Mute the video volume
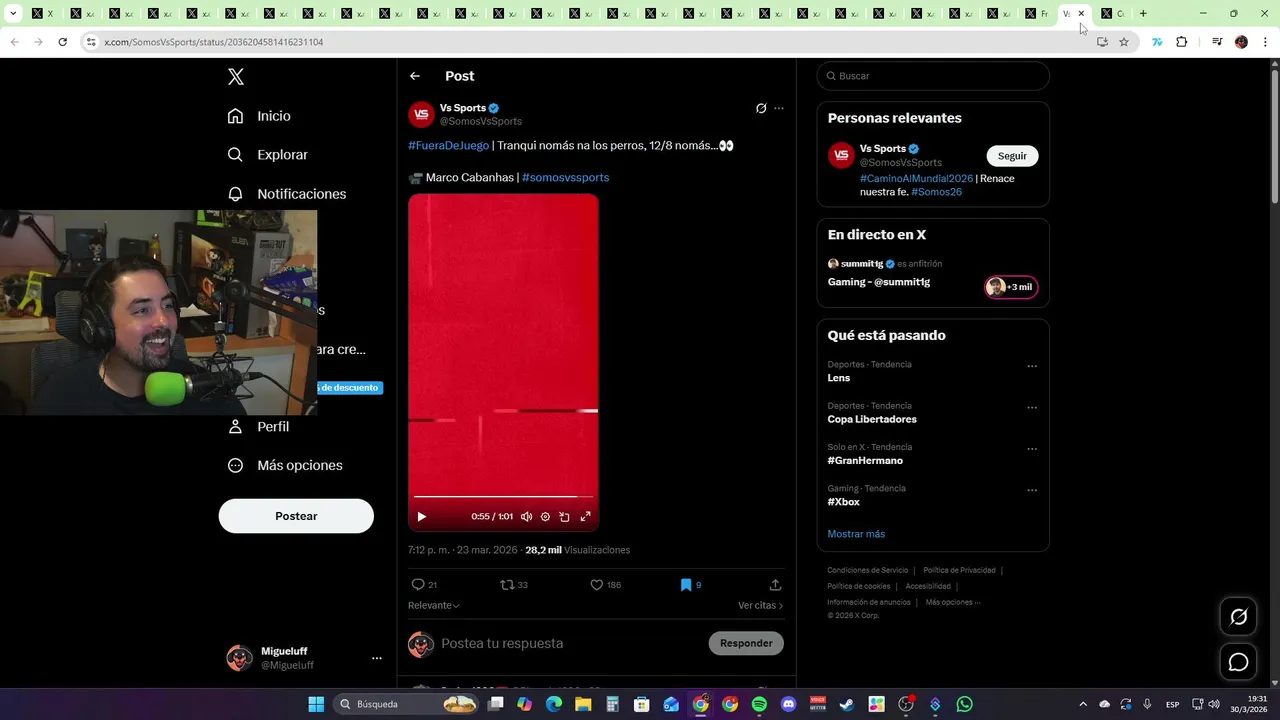This screenshot has height=720, width=1280. (526, 517)
